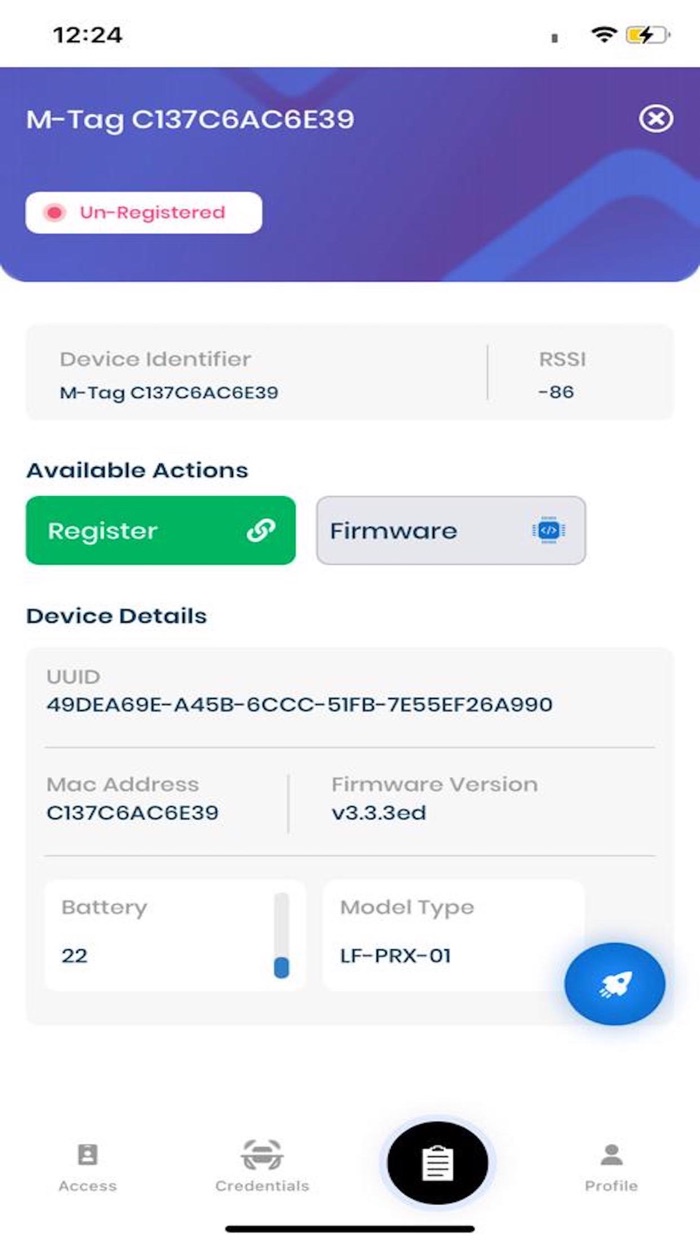Tap the RSSI value -86
This screenshot has width=700, height=1244.
[555, 392]
